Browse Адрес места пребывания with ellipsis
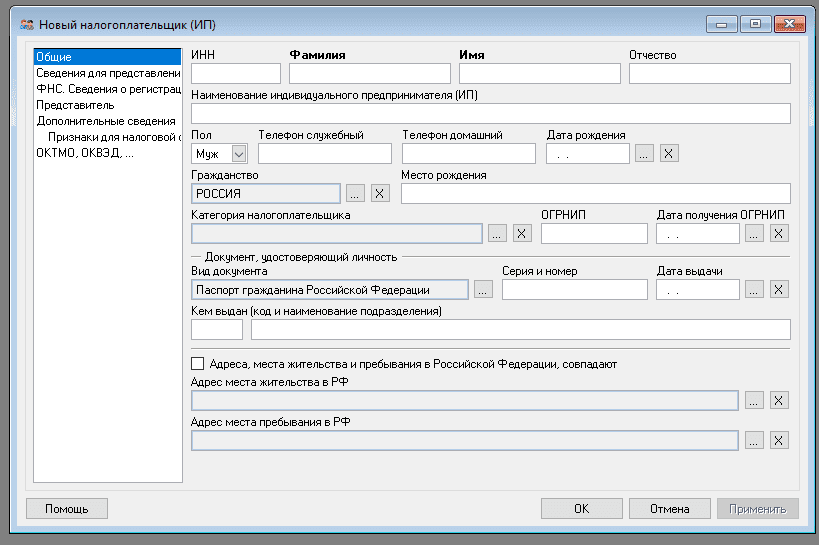The height and width of the screenshot is (545, 819). [x=755, y=440]
